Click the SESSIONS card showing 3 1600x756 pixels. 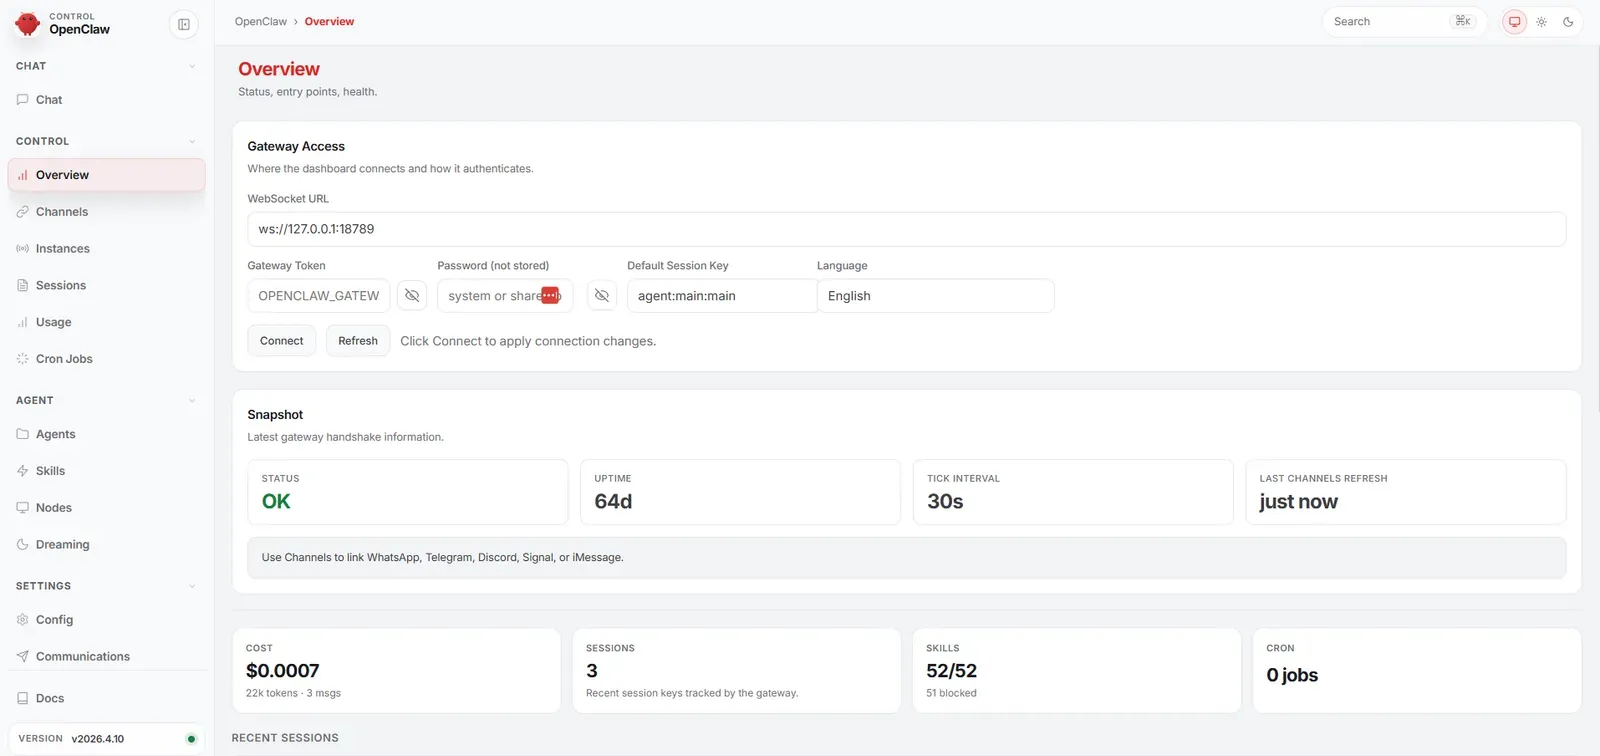point(736,671)
